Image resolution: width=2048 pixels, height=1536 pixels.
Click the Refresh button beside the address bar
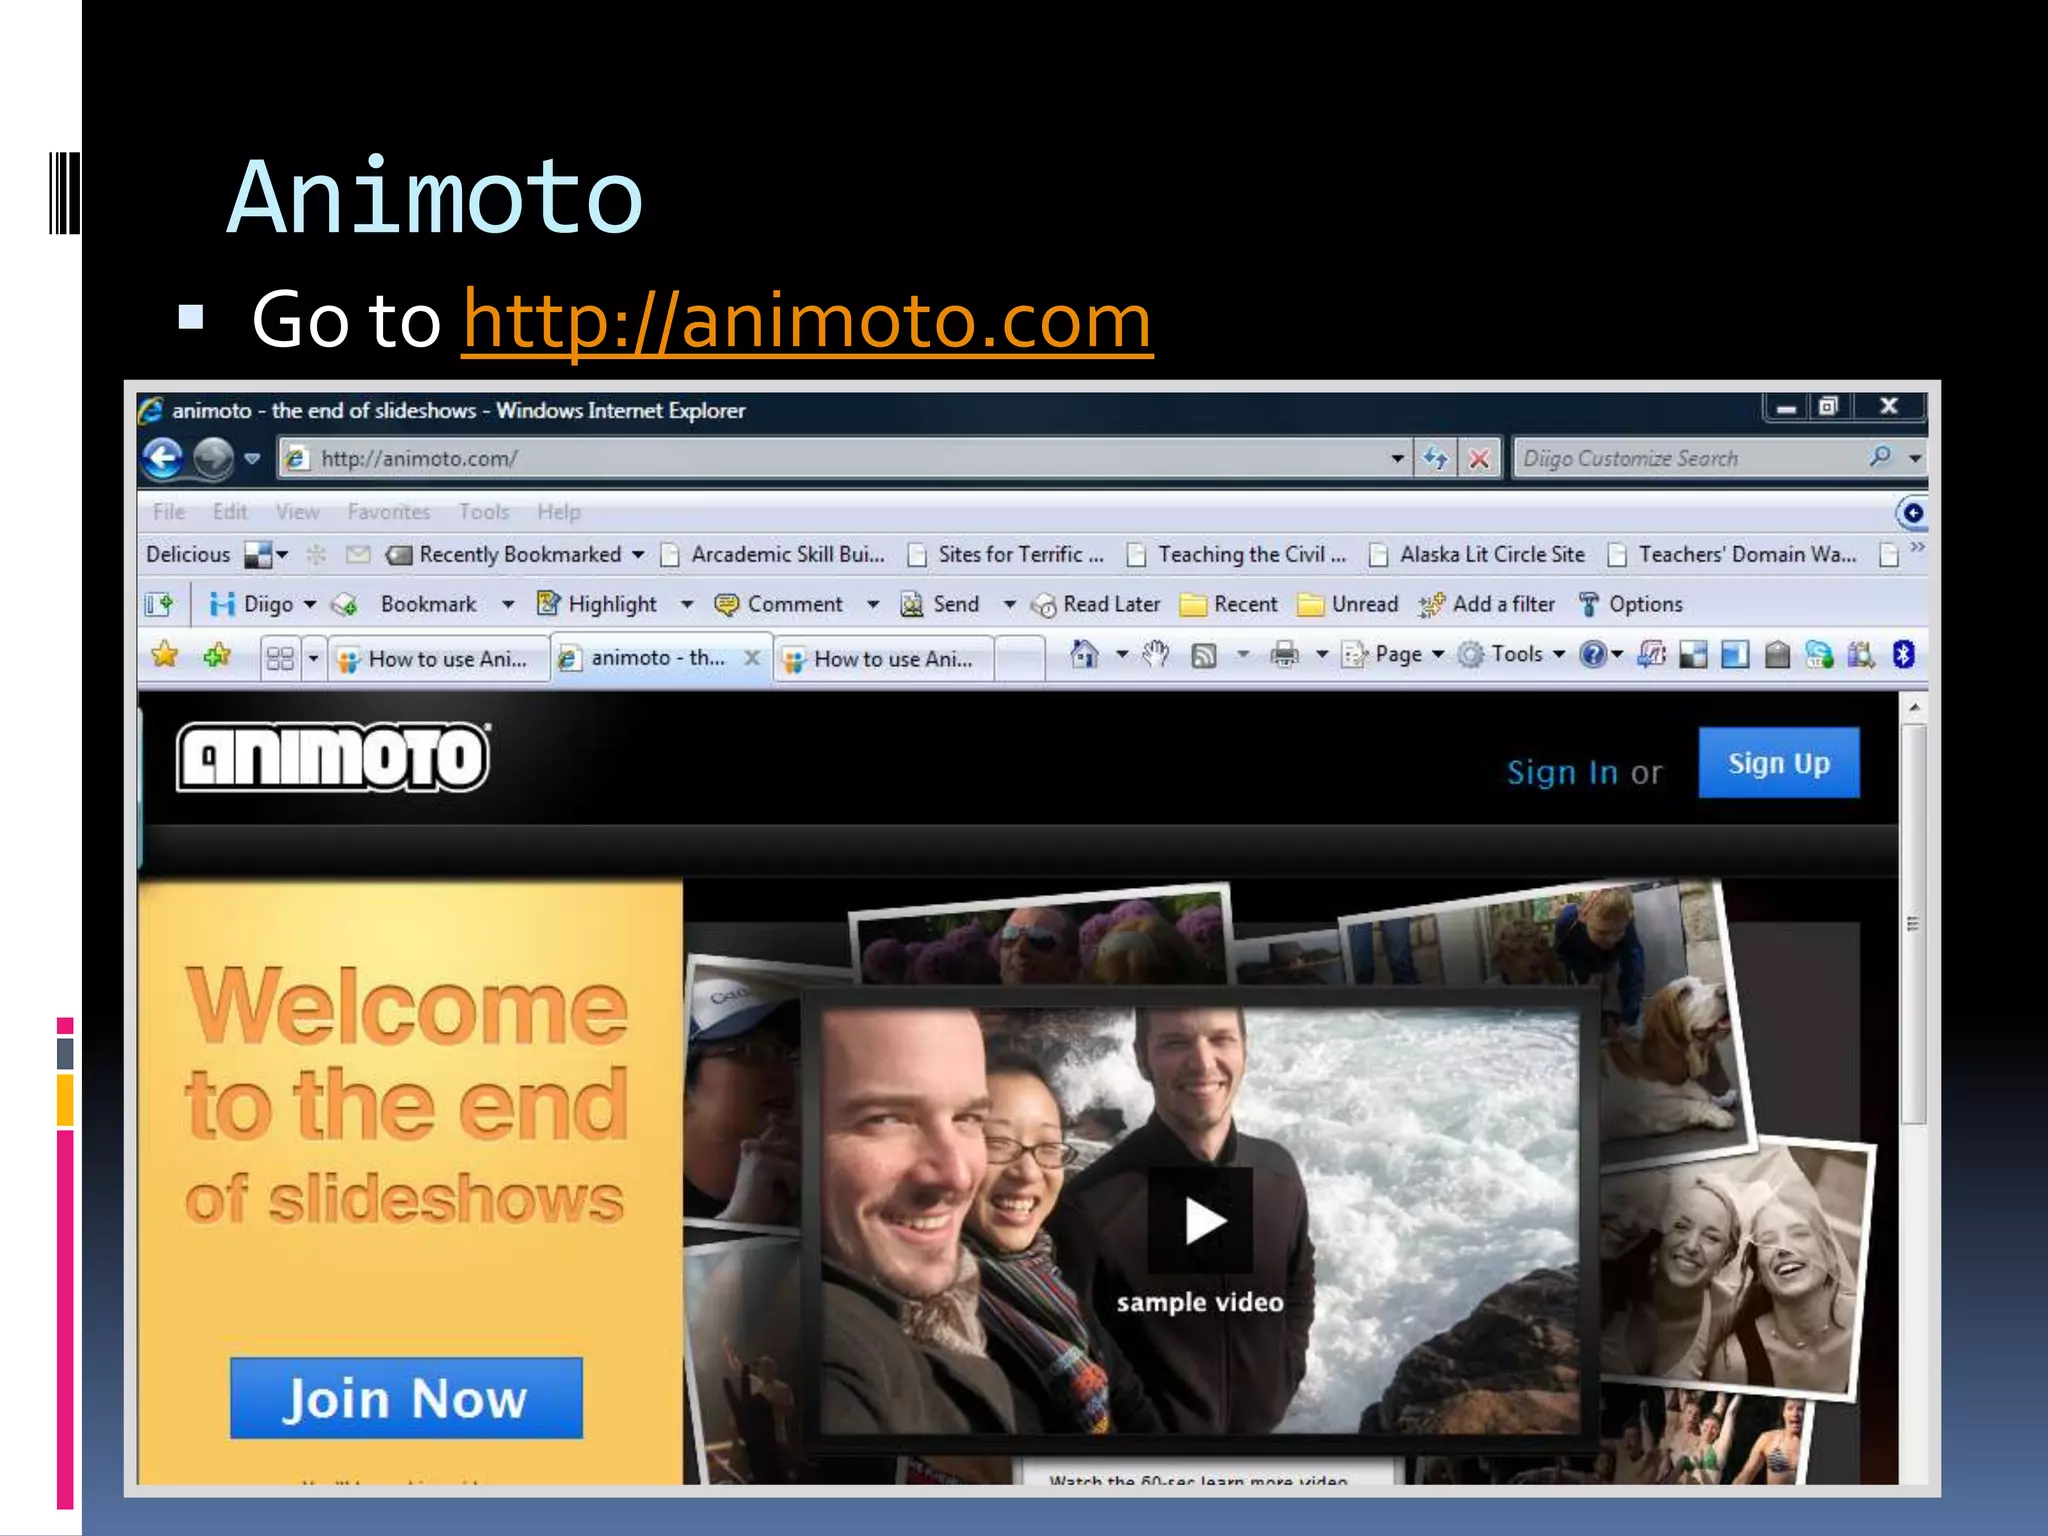pos(1436,459)
